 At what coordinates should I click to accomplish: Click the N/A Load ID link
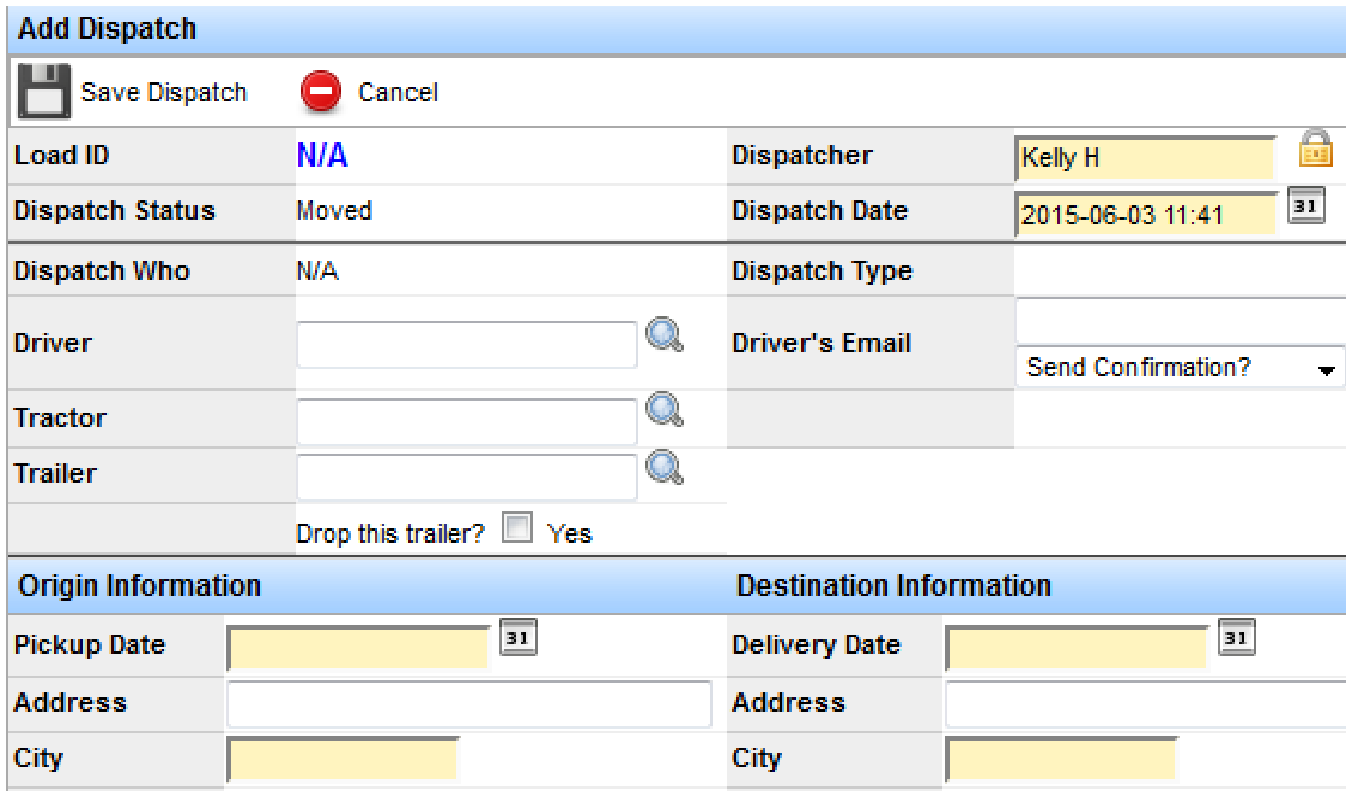(322, 156)
